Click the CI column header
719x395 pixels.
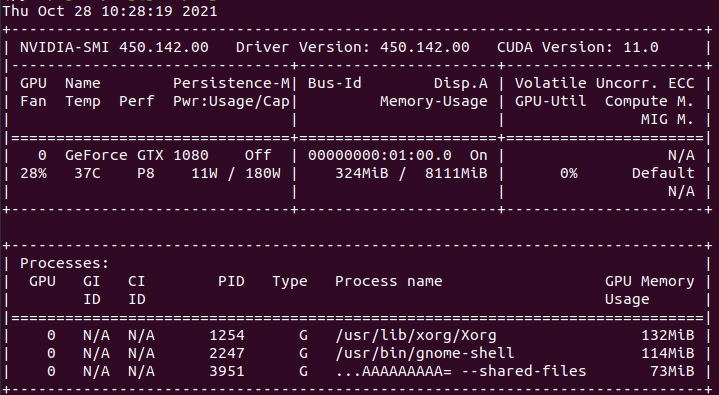coord(137,281)
